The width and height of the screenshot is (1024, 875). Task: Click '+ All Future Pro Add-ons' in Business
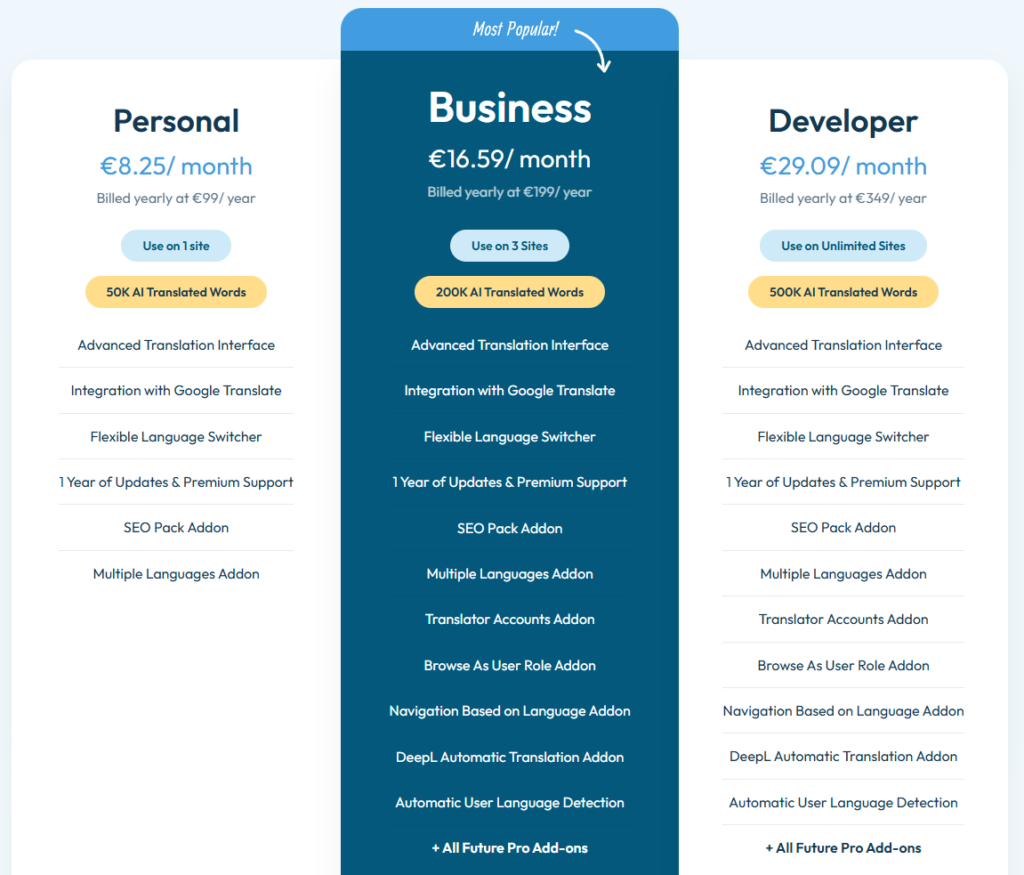pyautogui.click(x=510, y=848)
